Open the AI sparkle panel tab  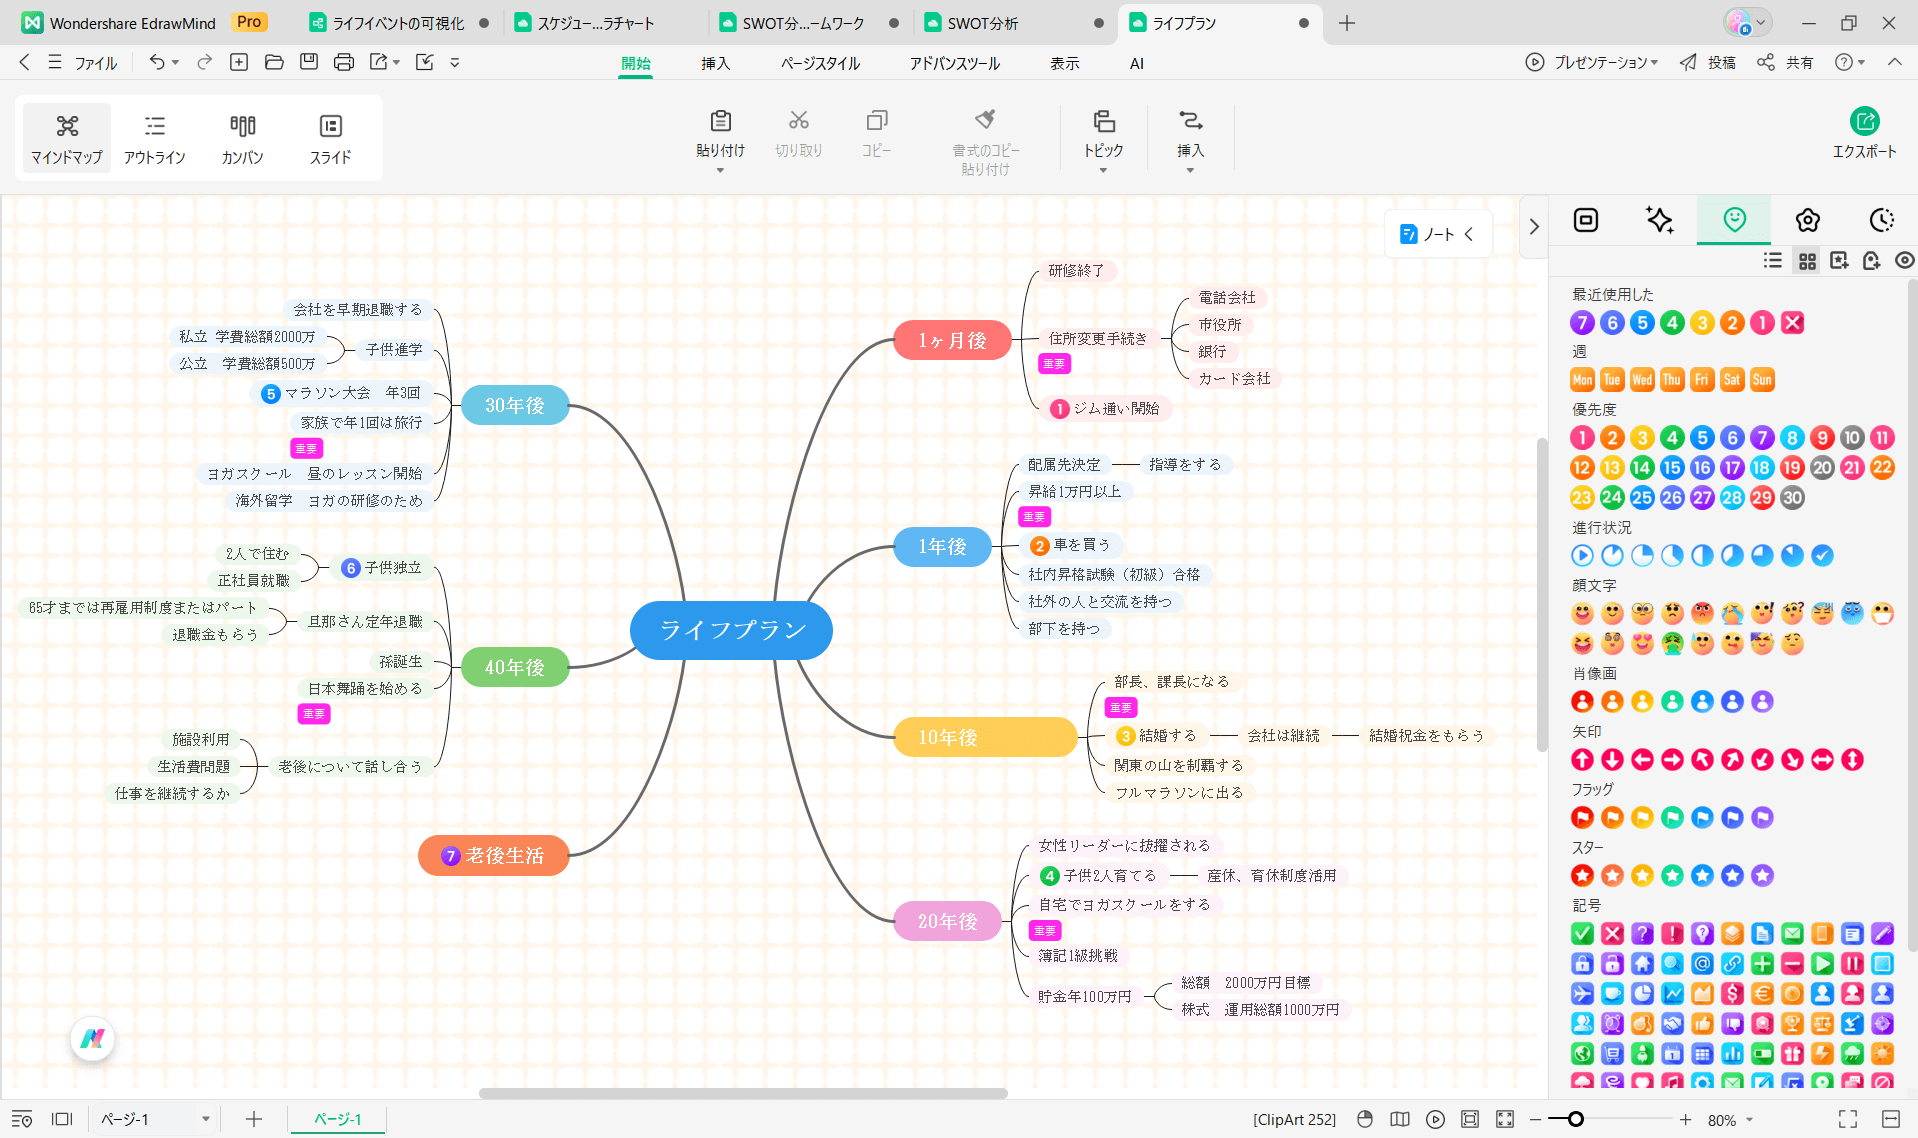[1659, 220]
